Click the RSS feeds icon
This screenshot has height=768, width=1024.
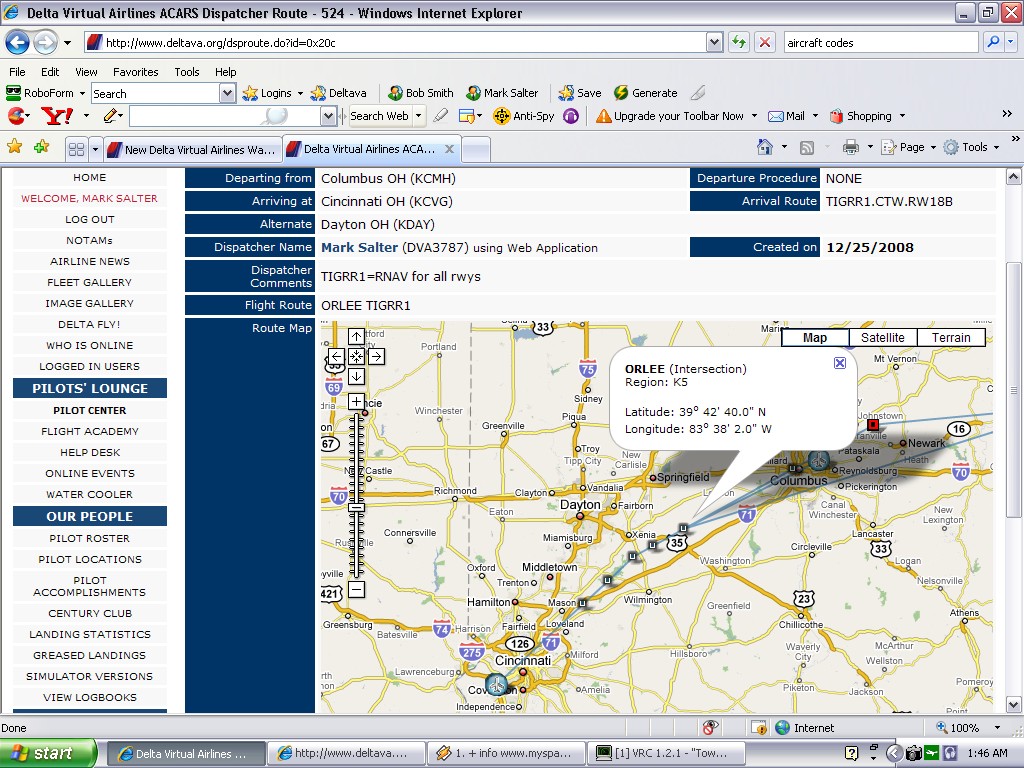pyautogui.click(x=807, y=148)
